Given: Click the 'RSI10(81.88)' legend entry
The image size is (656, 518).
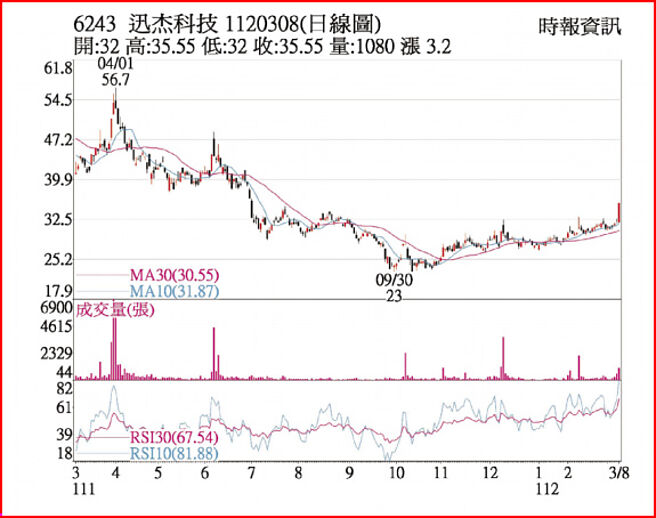Looking at the screenshot, I should pos(174,453).
